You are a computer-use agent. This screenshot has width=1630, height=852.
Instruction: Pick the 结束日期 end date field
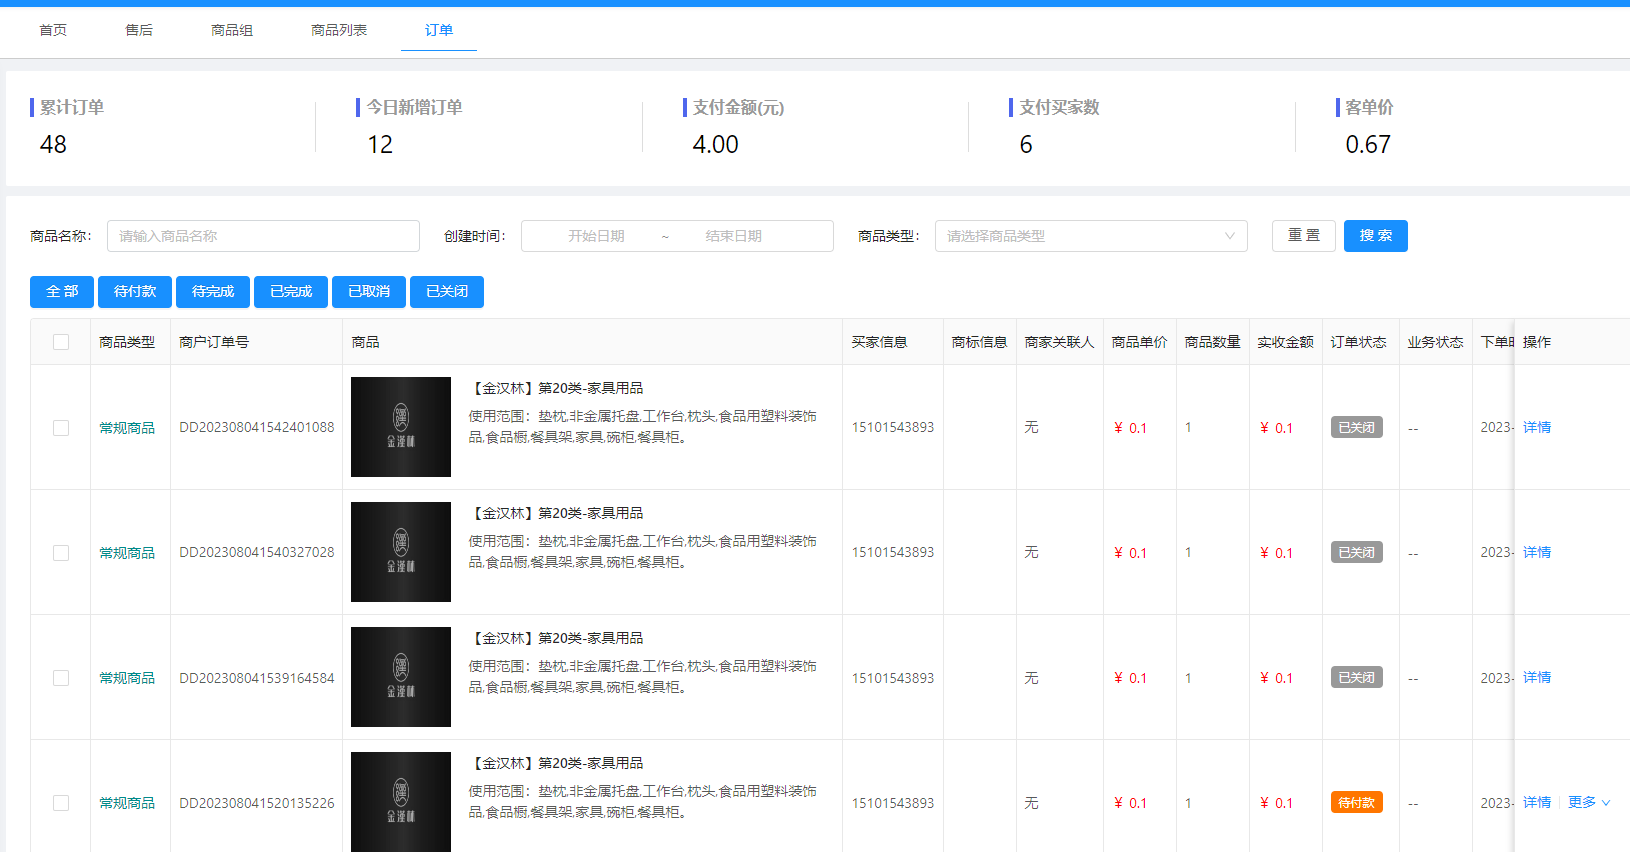(733, 236)
